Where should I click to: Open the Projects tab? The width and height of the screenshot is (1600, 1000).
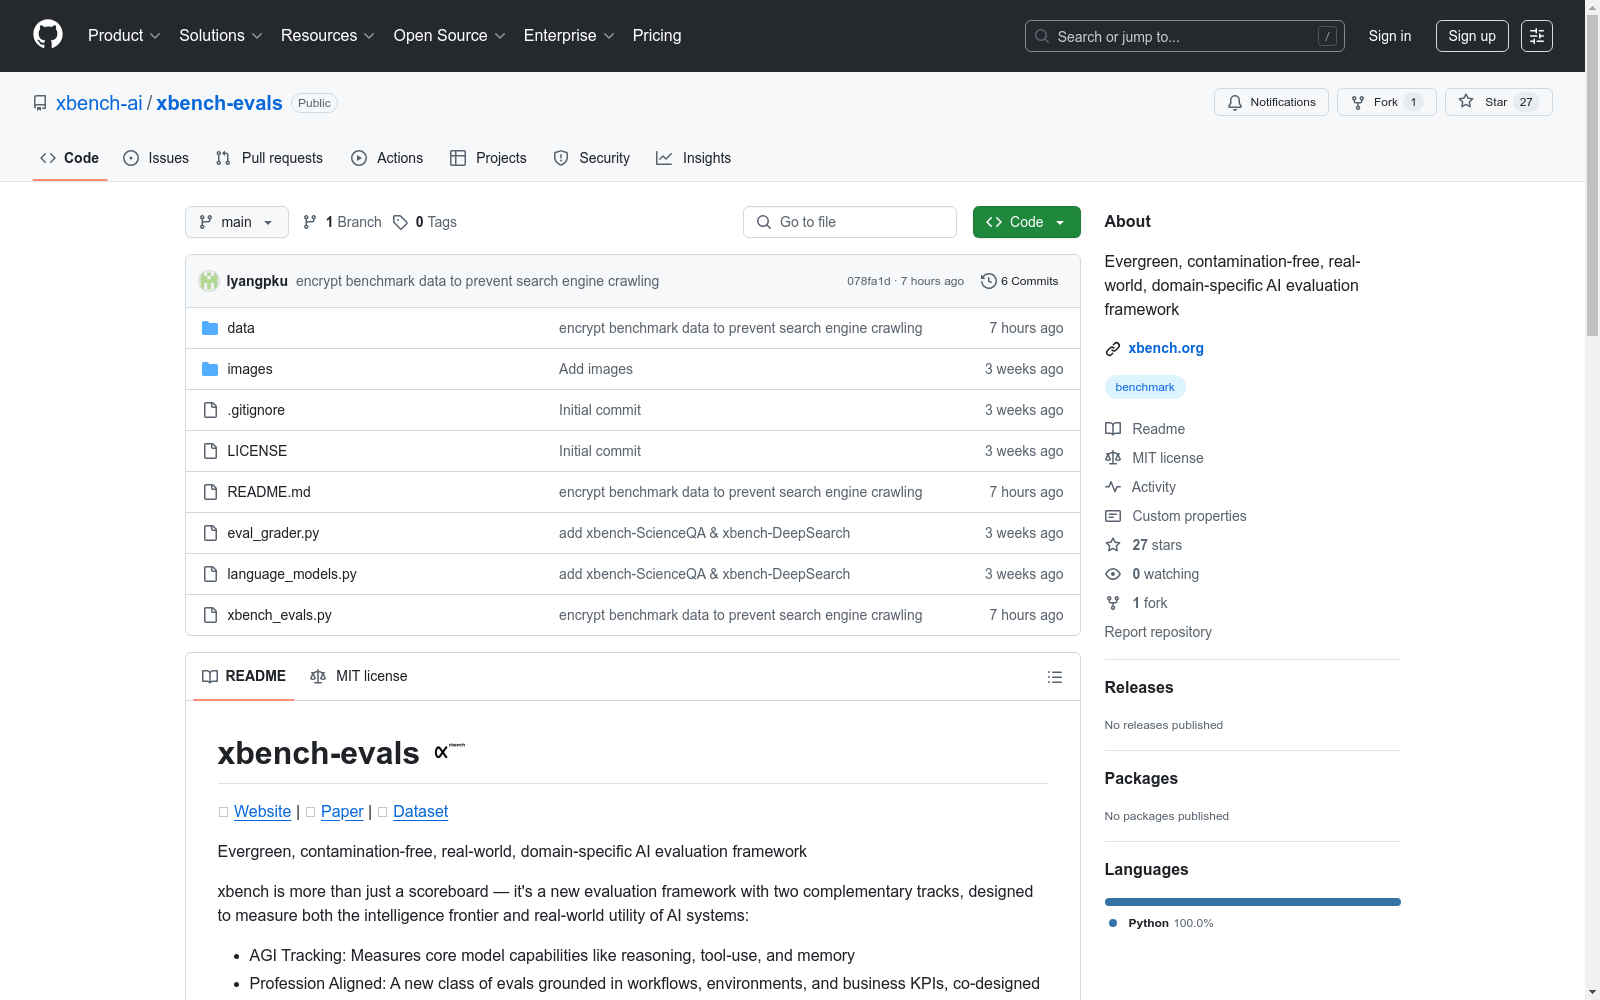[488, 158]
